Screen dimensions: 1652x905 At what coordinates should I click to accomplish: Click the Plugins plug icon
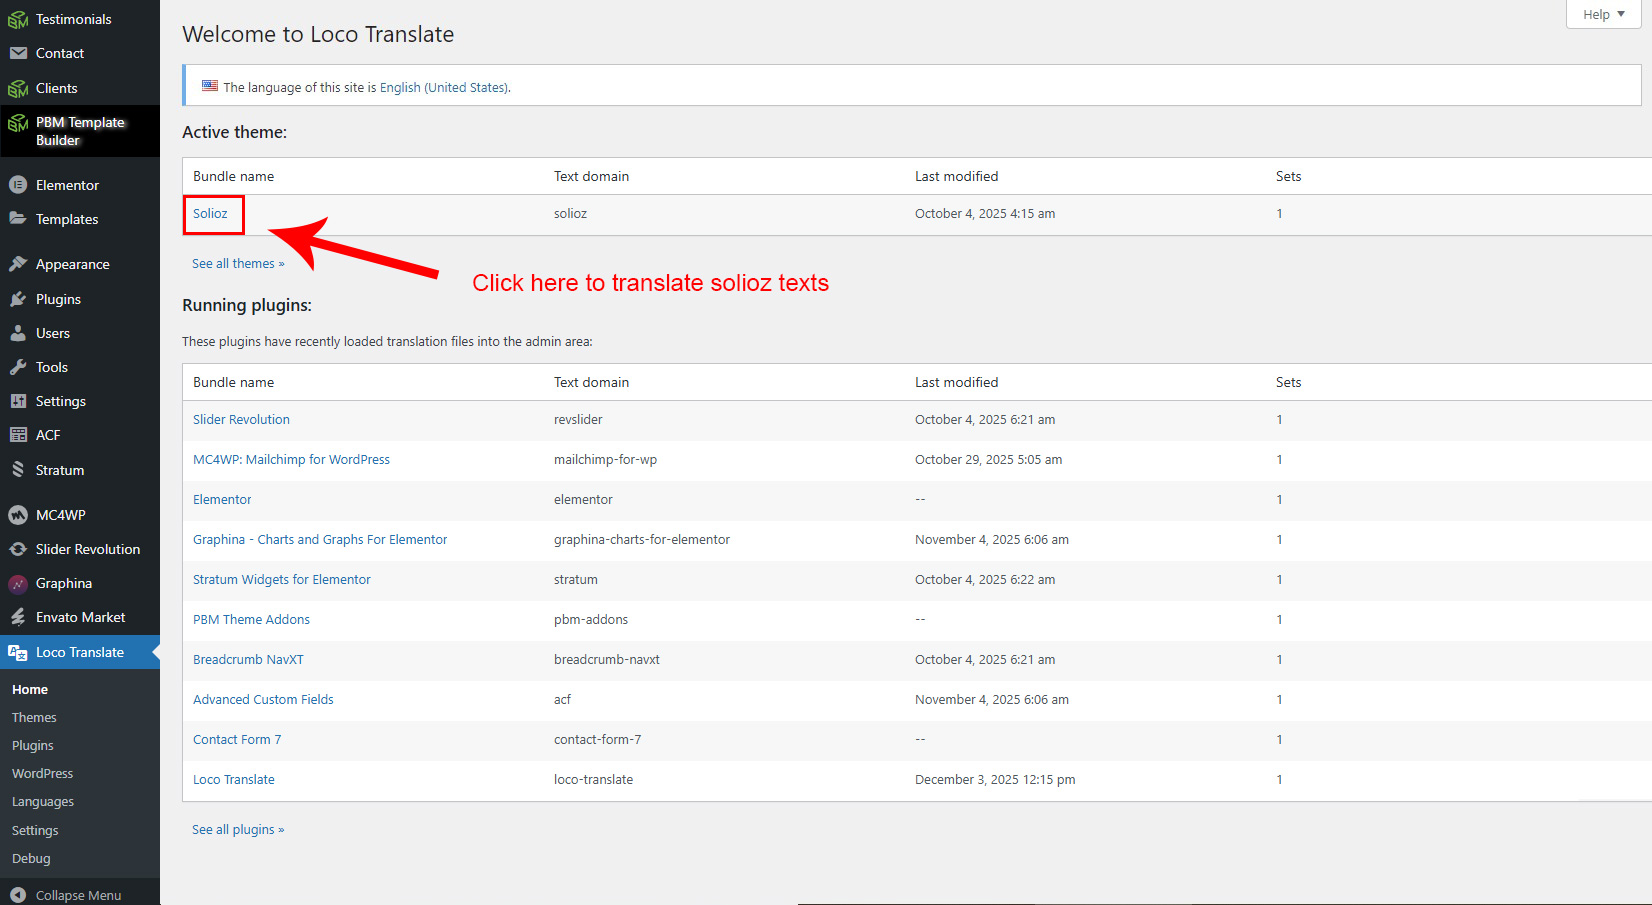point(18,299)
